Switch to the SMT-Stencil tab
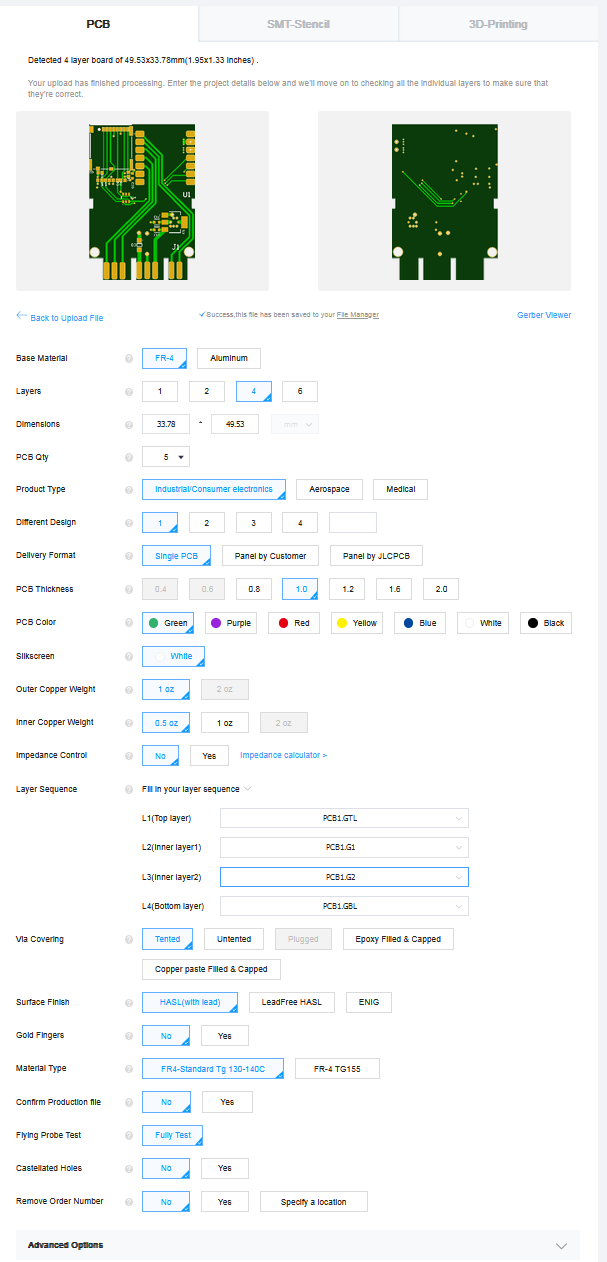 (x=297, y=22)
